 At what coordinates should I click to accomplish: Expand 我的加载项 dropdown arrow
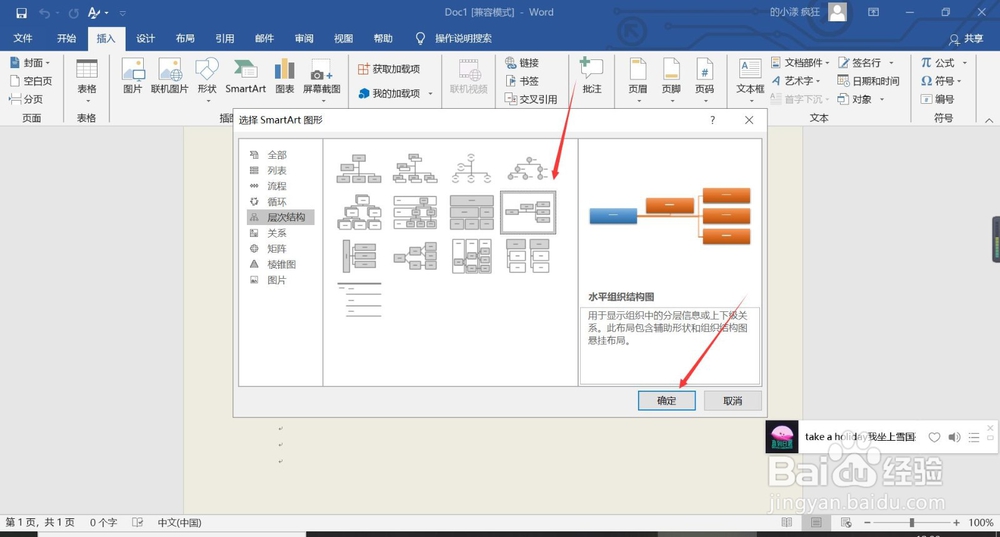pyautogui.click(x=430, y=94)
